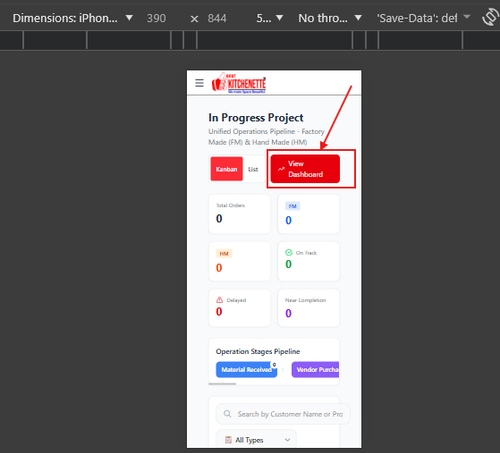Viewport: 500px width, 453px height.
Task: Click the HM badge label
Action: coord(224,253)
